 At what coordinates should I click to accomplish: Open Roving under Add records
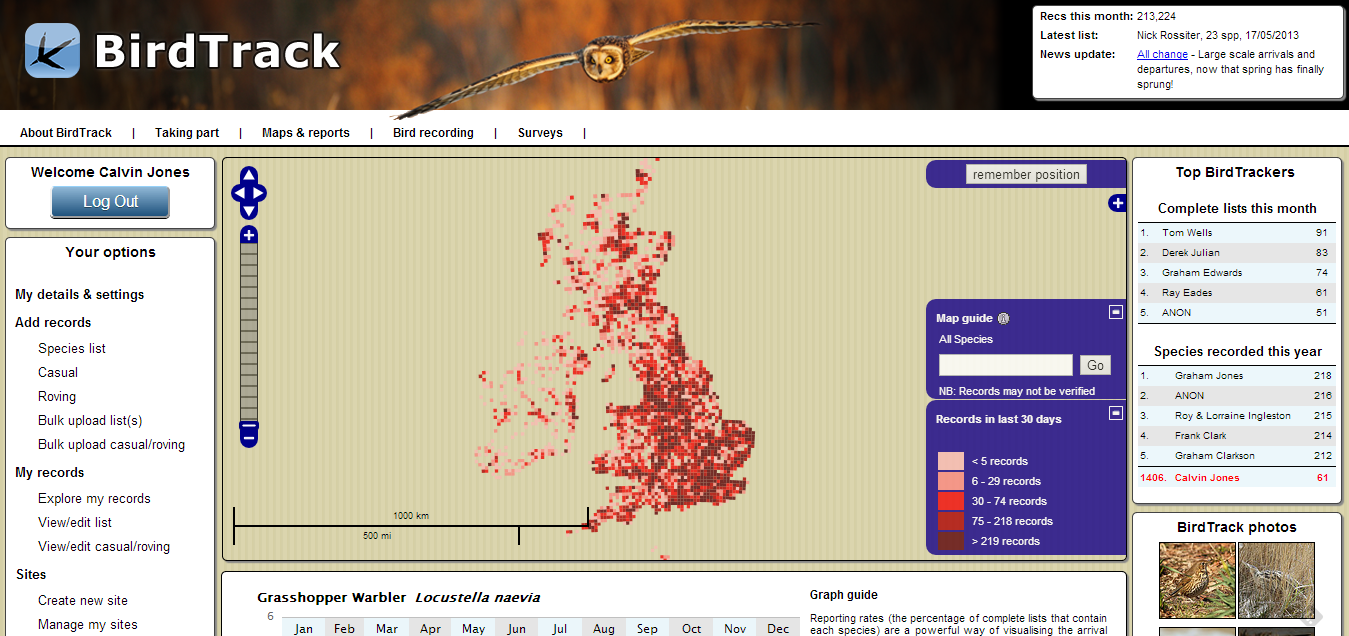[57, 397]
